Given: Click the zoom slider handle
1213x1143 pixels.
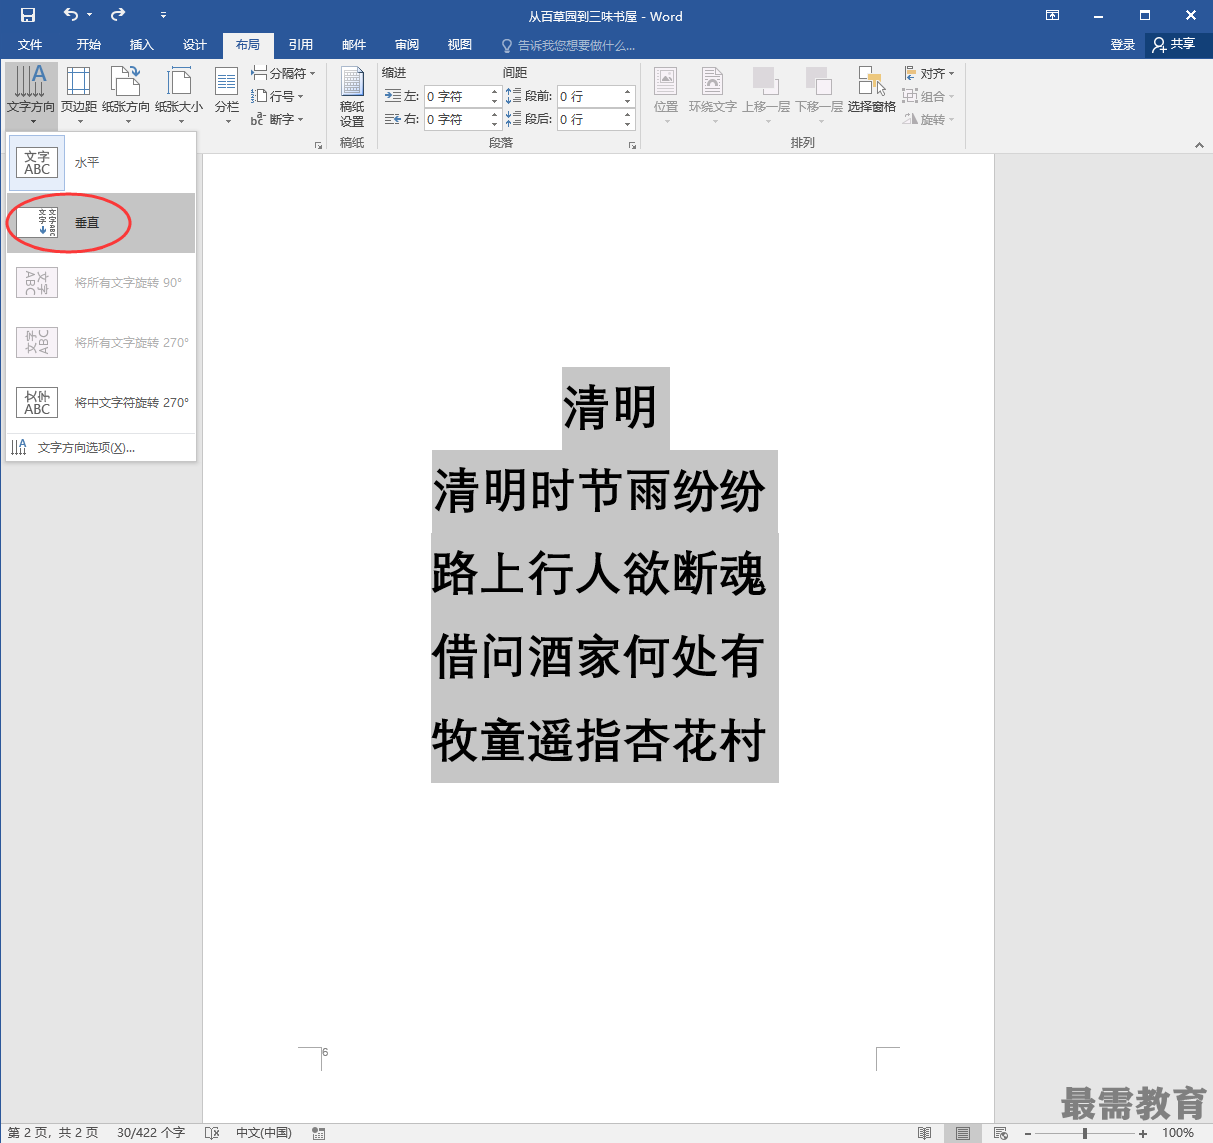Looking at the screenshot, I should pos(1085,1133).
